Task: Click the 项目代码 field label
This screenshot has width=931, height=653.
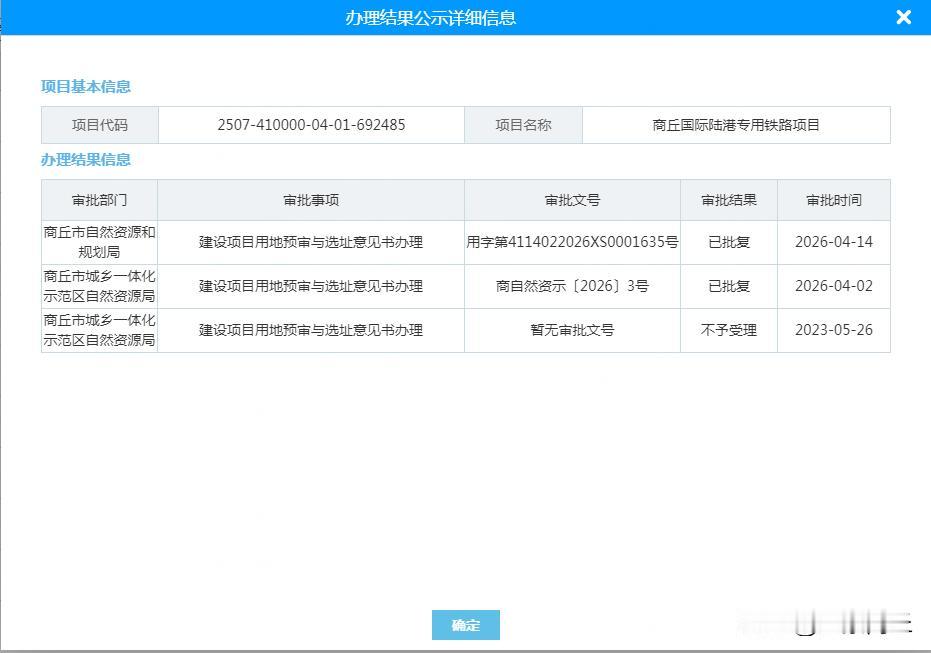Action: [x=98, y=124]
